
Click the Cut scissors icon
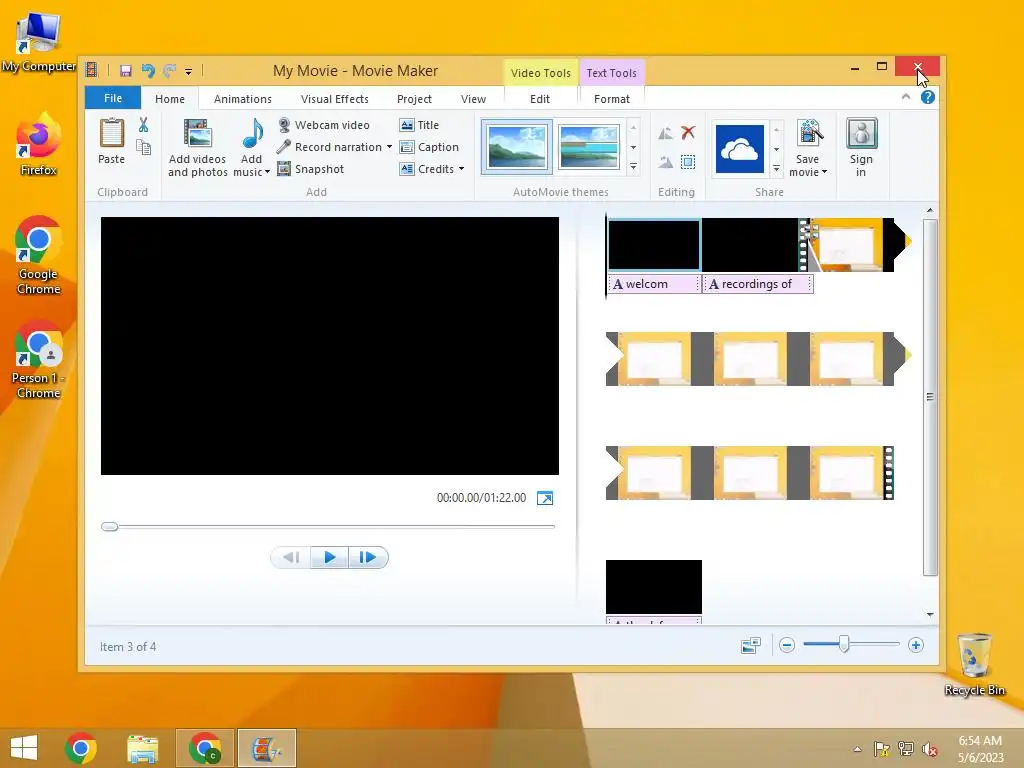point(144,125)
